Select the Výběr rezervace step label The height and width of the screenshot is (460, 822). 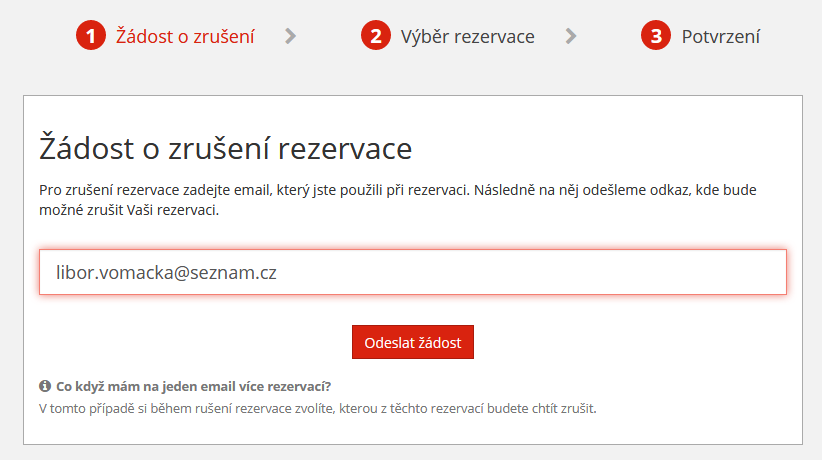click(x=468, y=36)
